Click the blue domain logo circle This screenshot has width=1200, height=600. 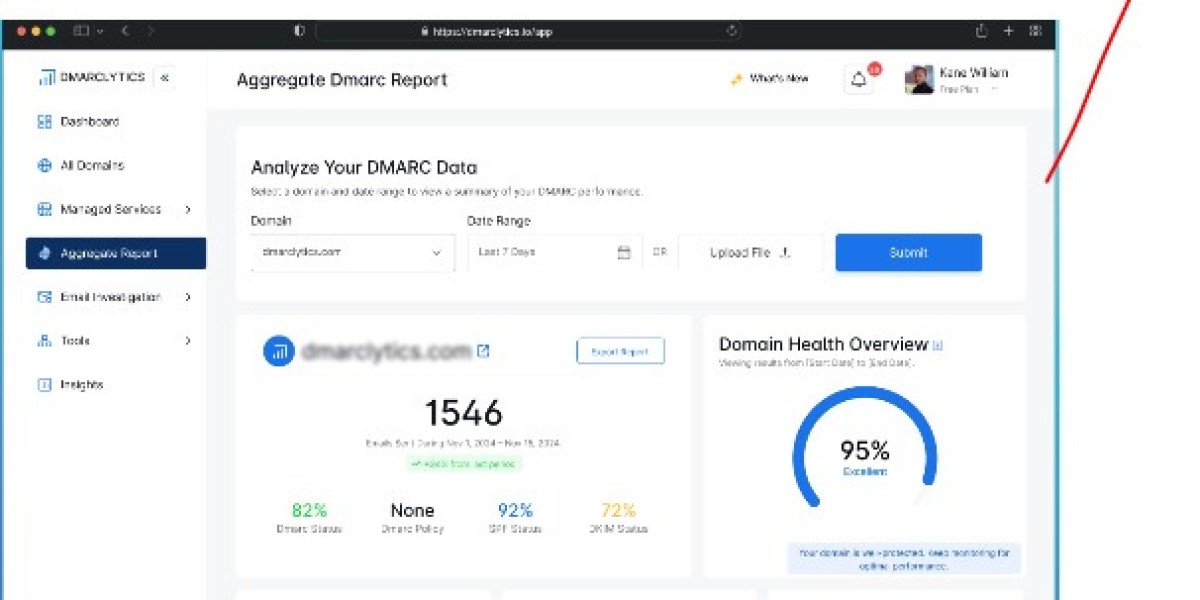point(279,351)
